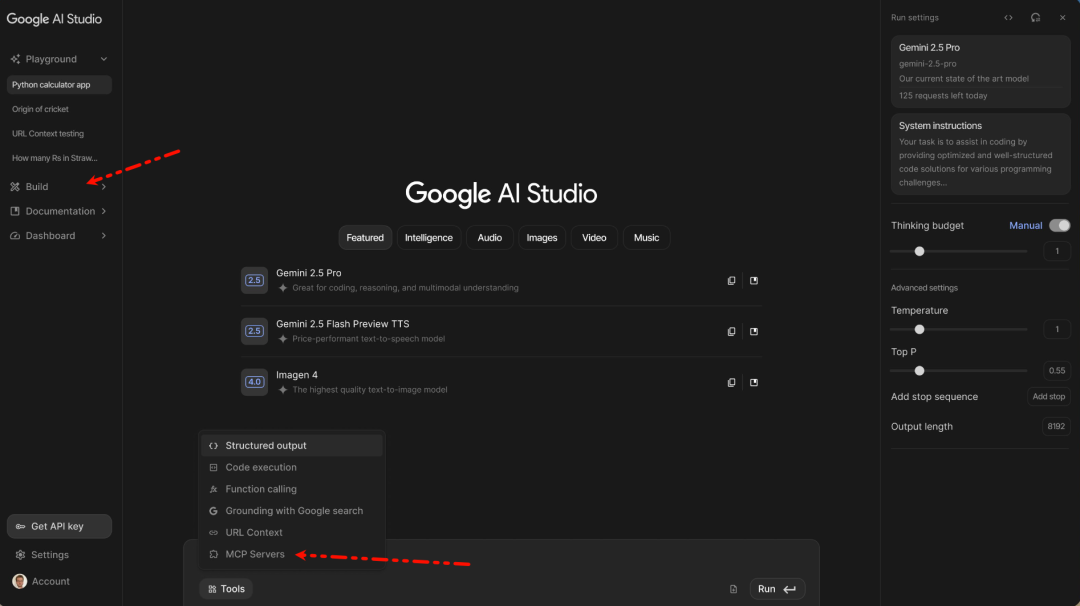The image size is (1080, 606).
Task: Click the copy icon for Gemini 2.5 Flash Preview TTS
Action: tap(731, 332)
